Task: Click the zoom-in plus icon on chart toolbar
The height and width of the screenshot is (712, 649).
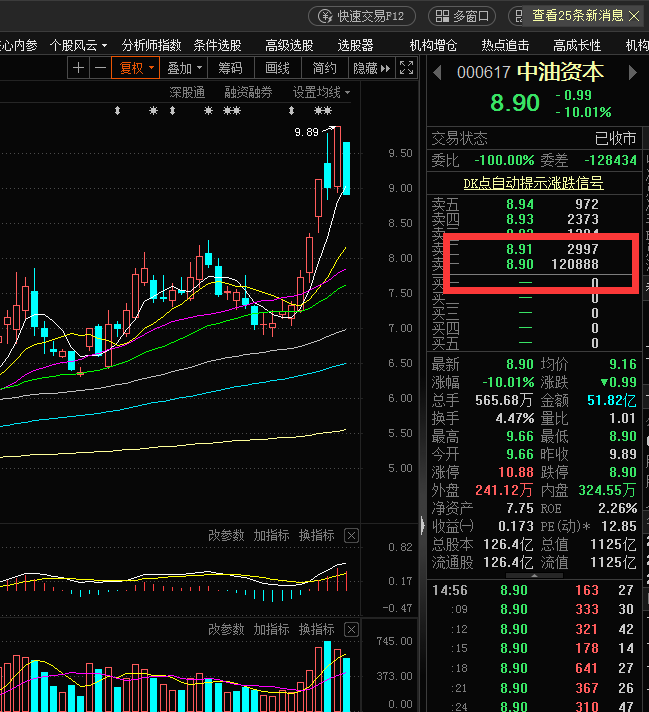Action: point(79,68)
